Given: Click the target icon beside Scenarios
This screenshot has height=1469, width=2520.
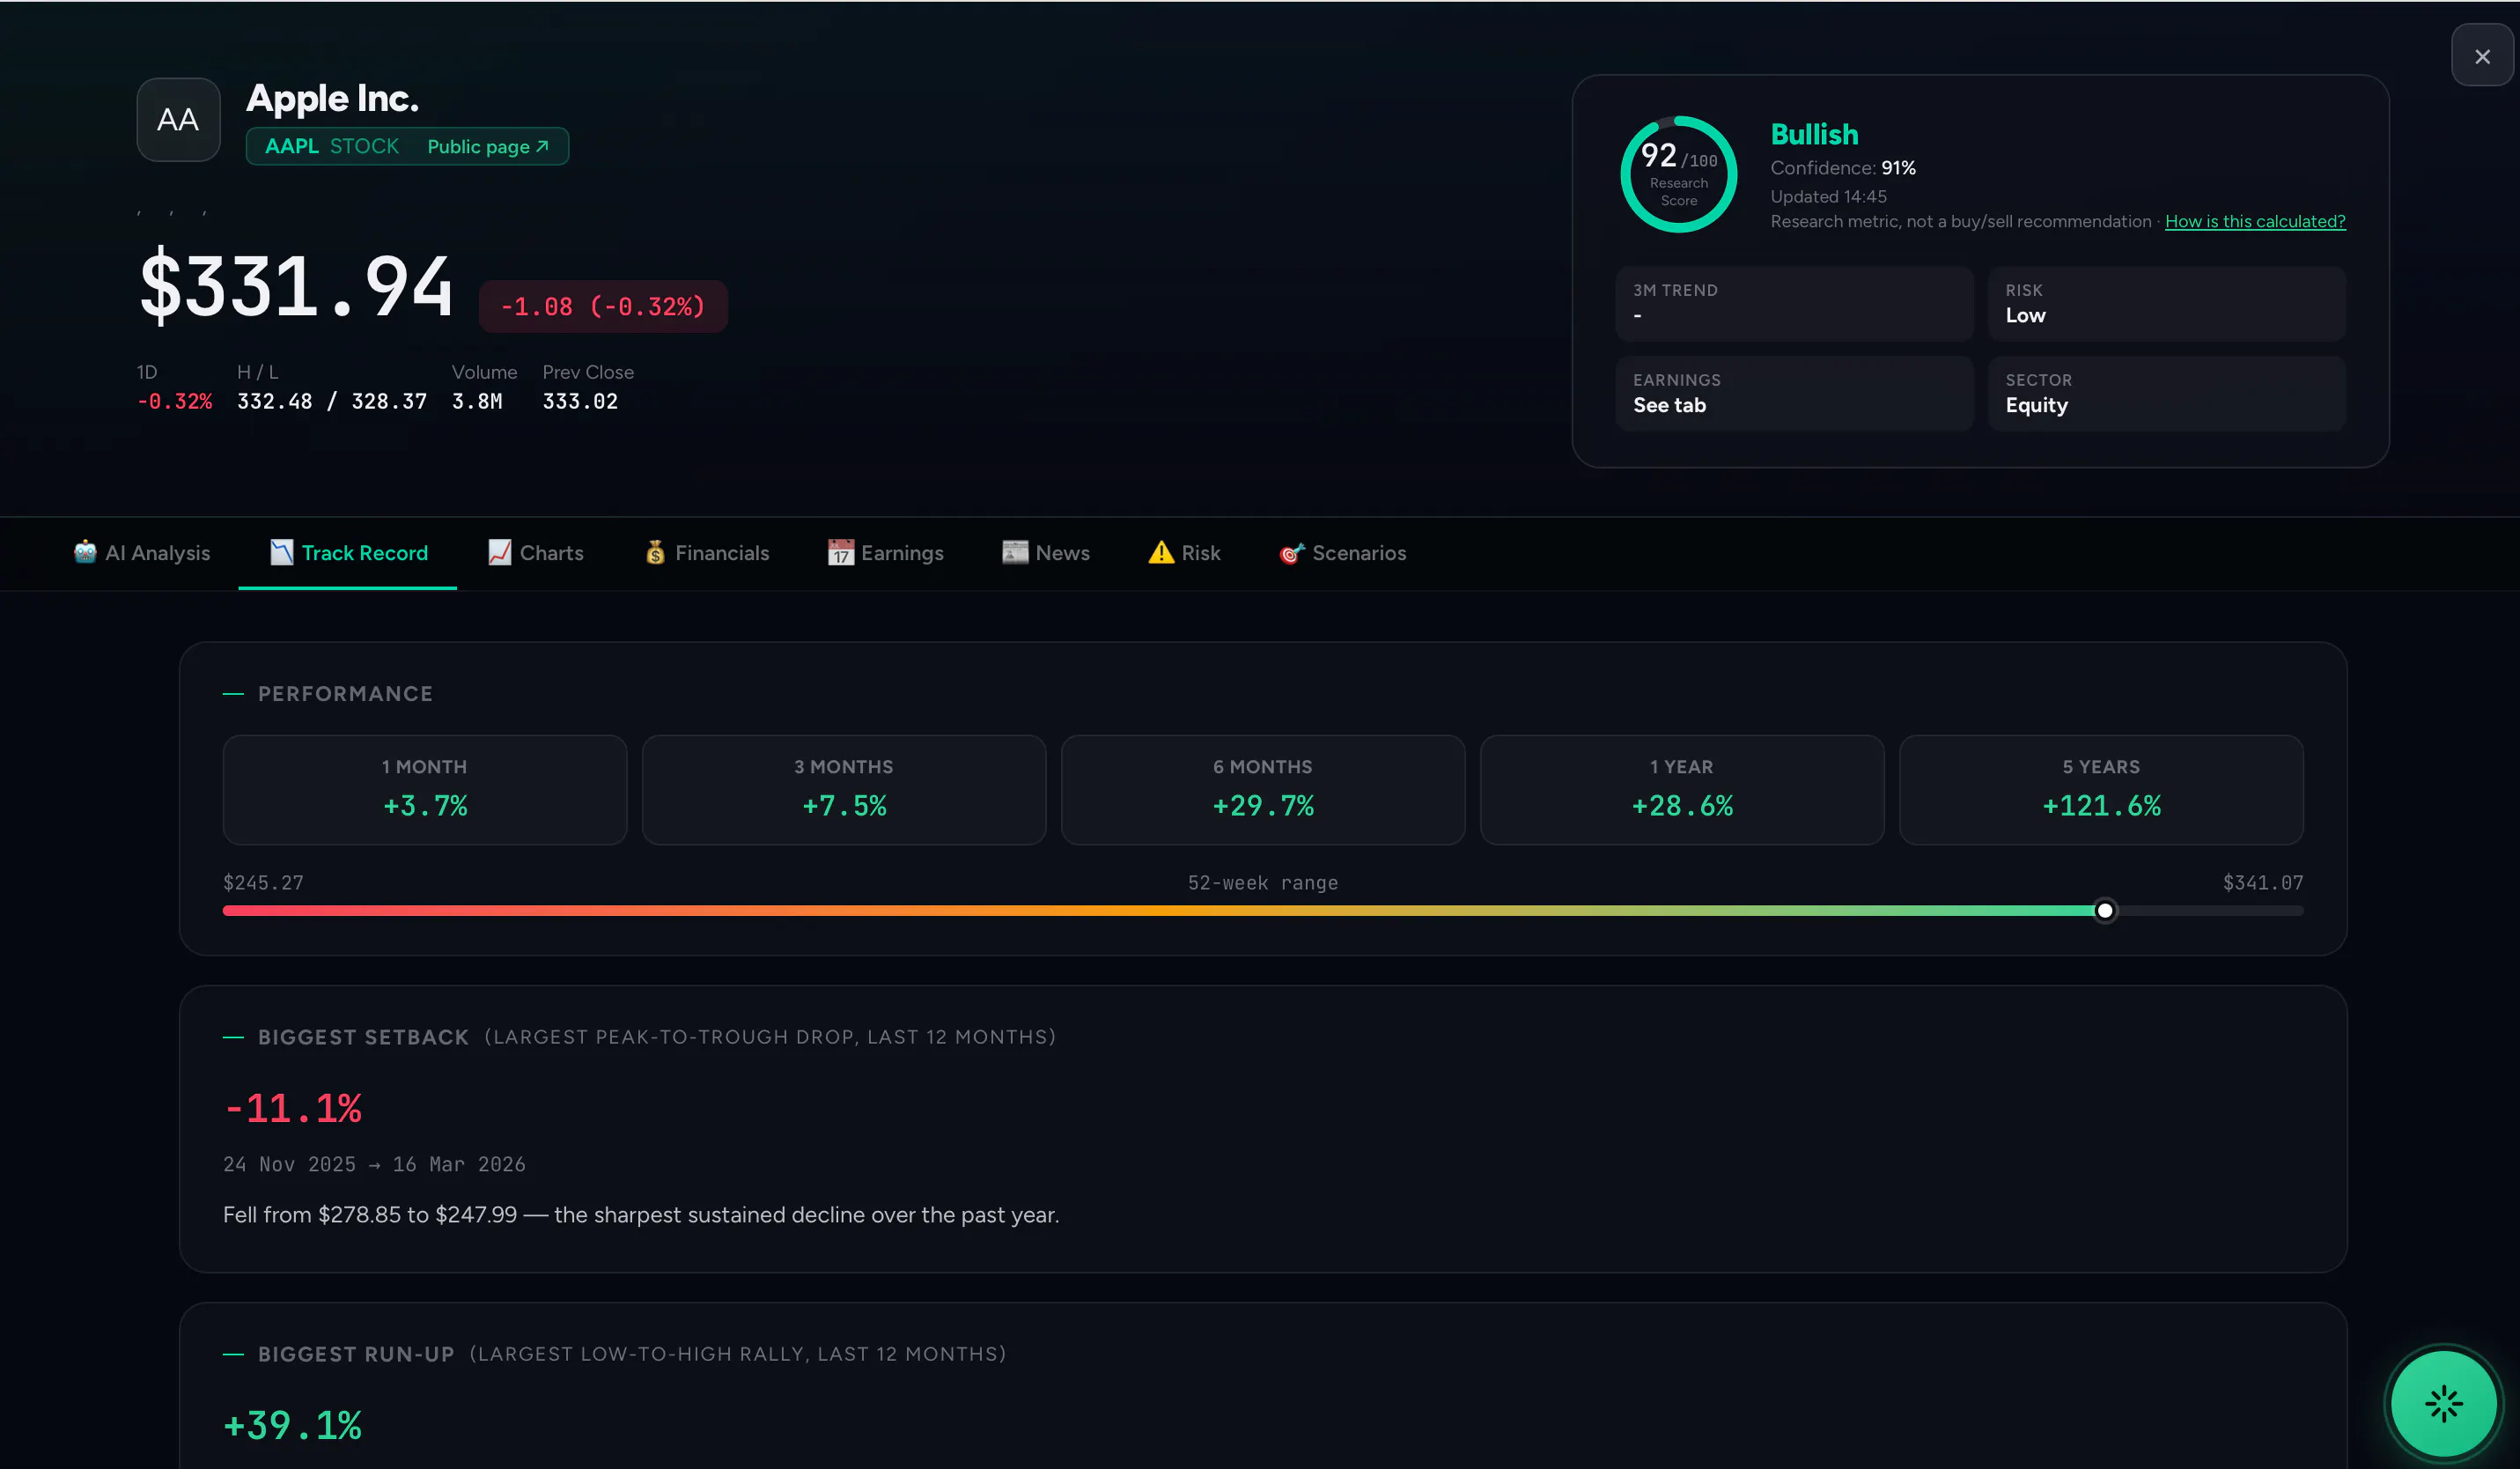Looking at the screenshot, I should coord(1292,552).
